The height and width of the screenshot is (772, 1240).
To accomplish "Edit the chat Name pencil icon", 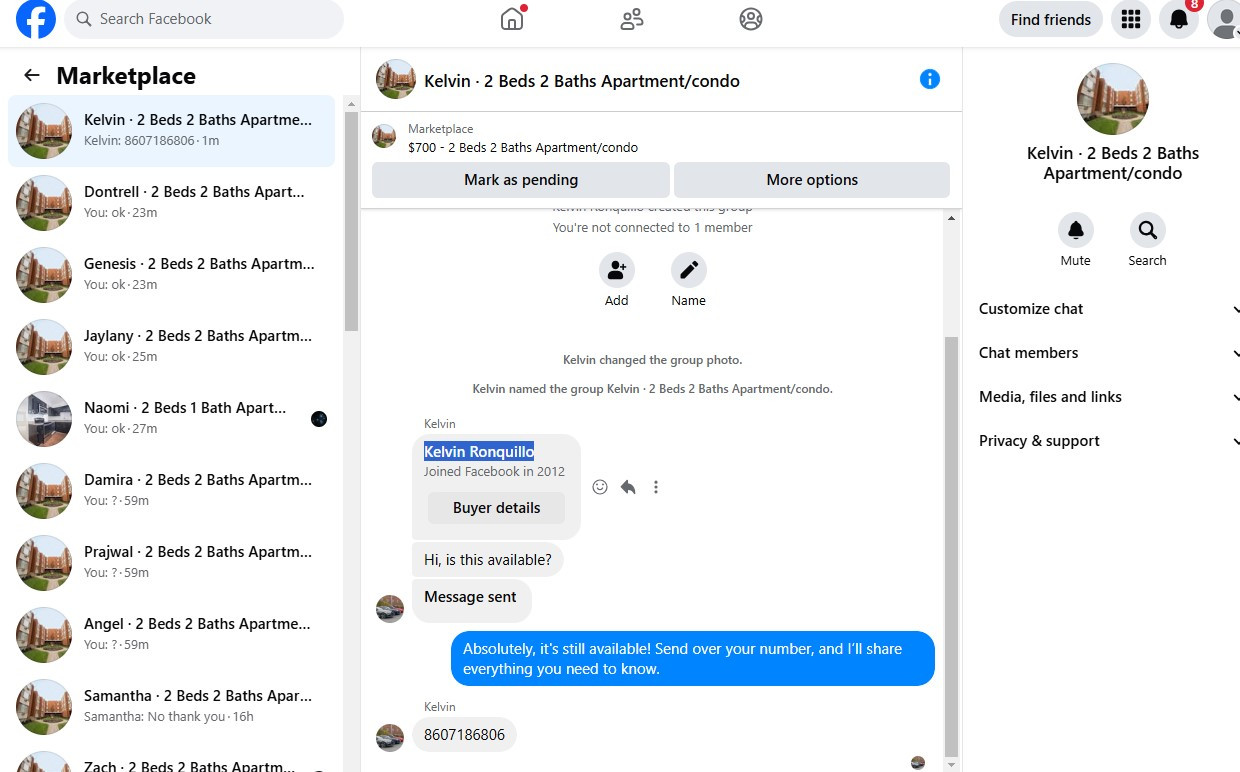I will [689, 270].
